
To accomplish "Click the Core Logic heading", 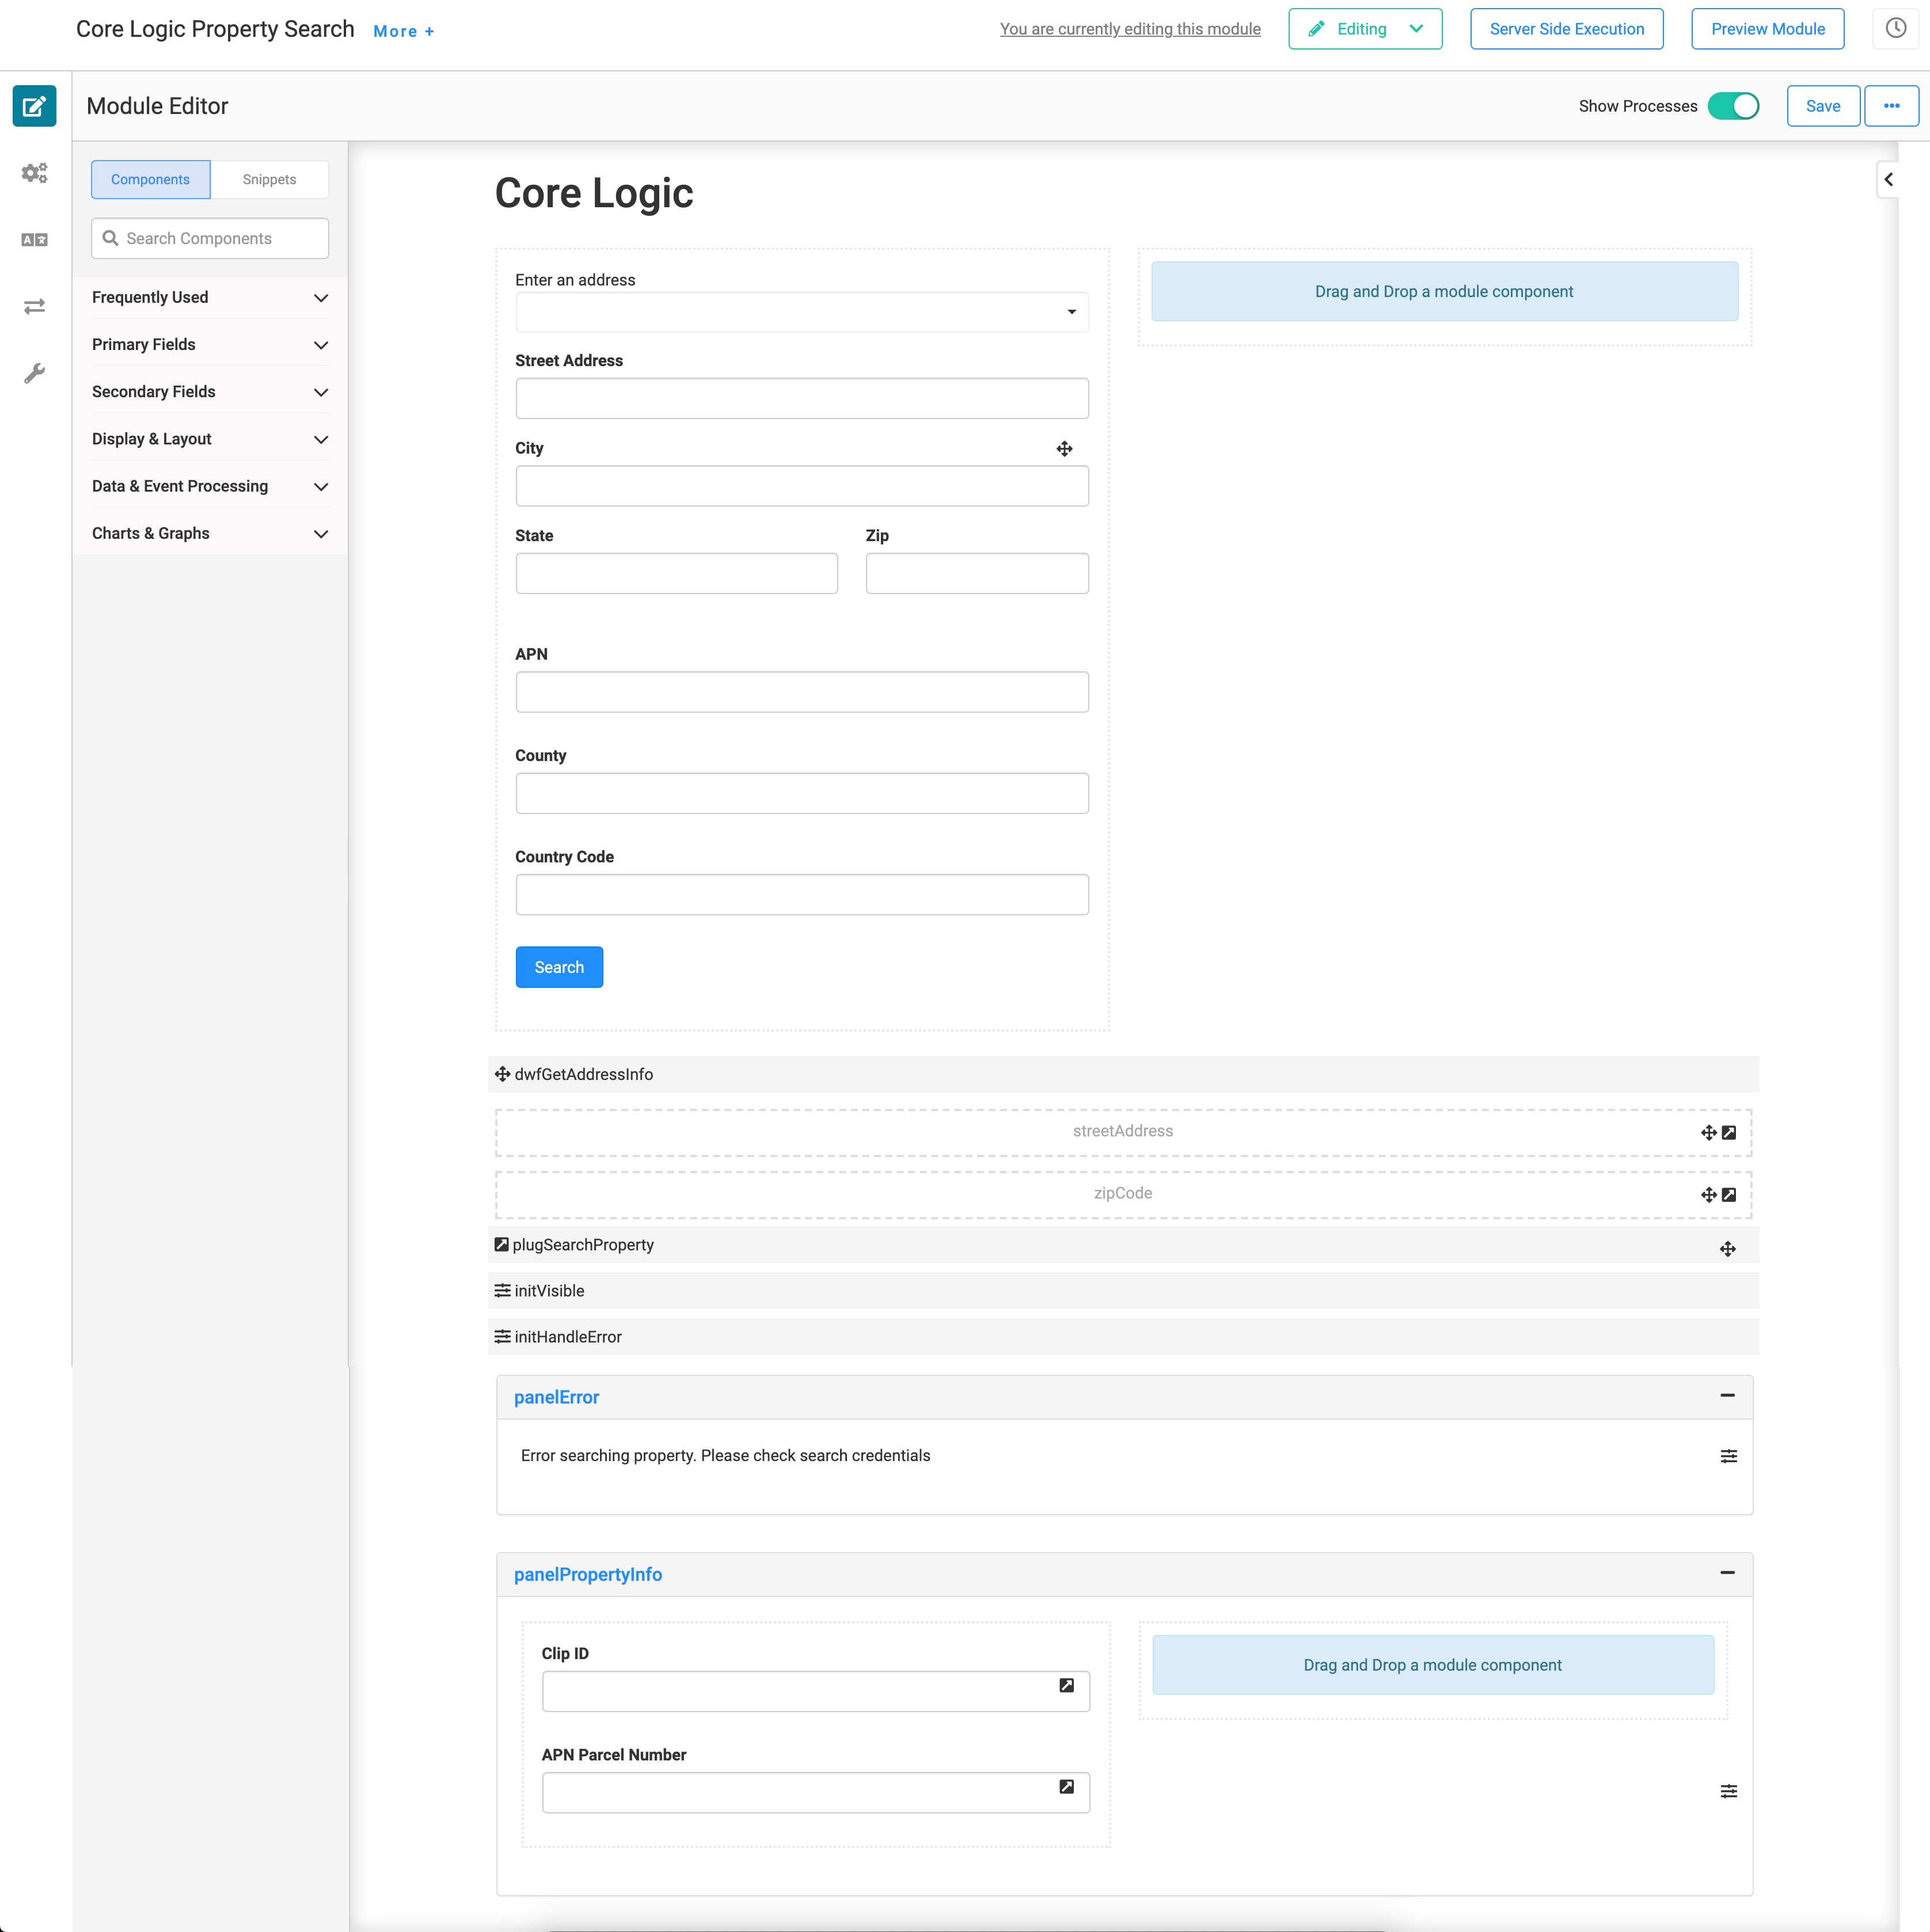I will click(x=593, y=193).
